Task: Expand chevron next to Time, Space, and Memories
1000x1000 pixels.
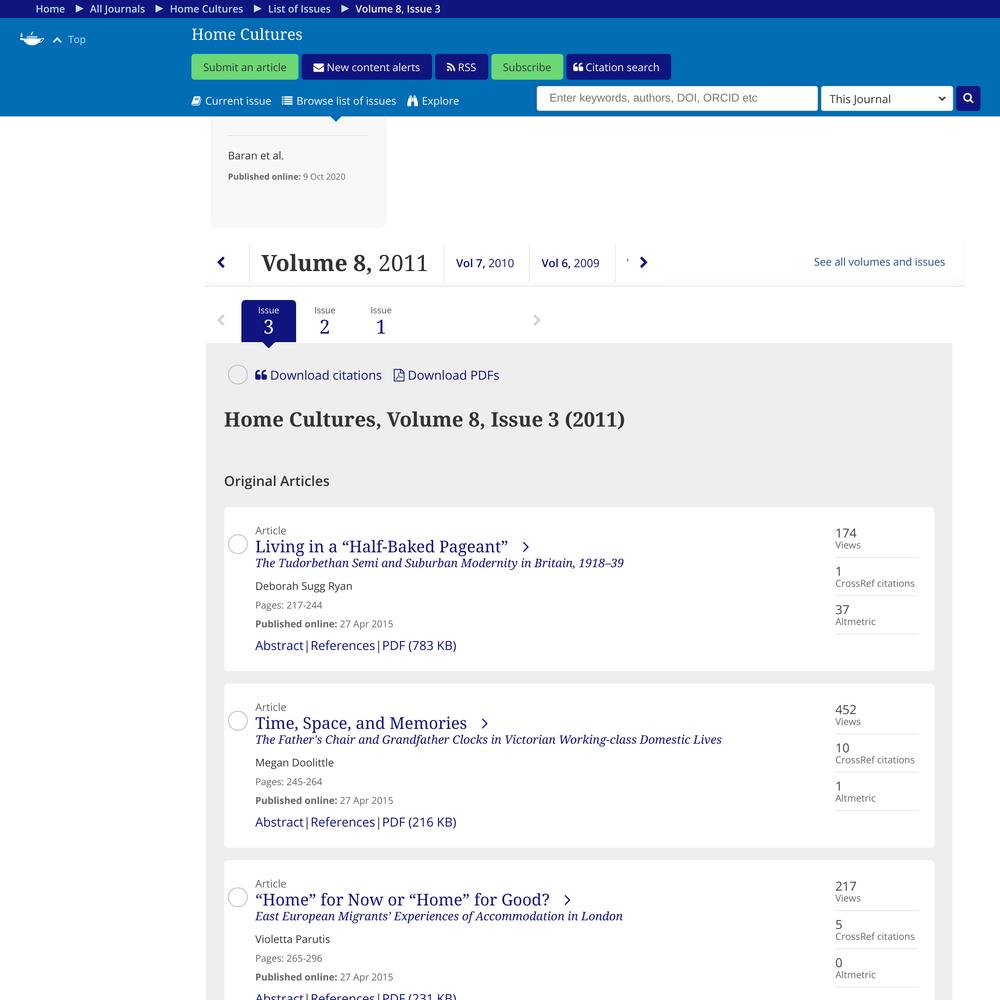Action: pos(485,724)
